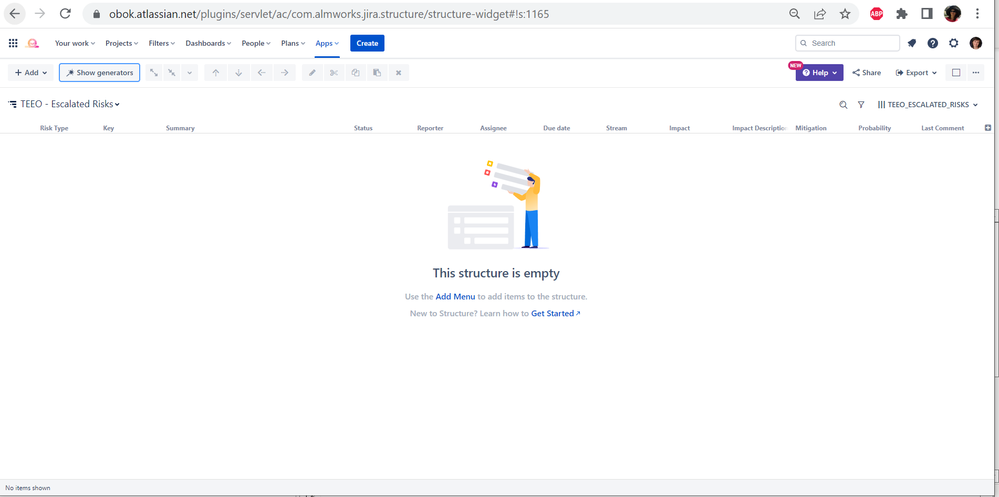Click the filter funnel icon
The image size is (999, 497).
coord(861,104)
